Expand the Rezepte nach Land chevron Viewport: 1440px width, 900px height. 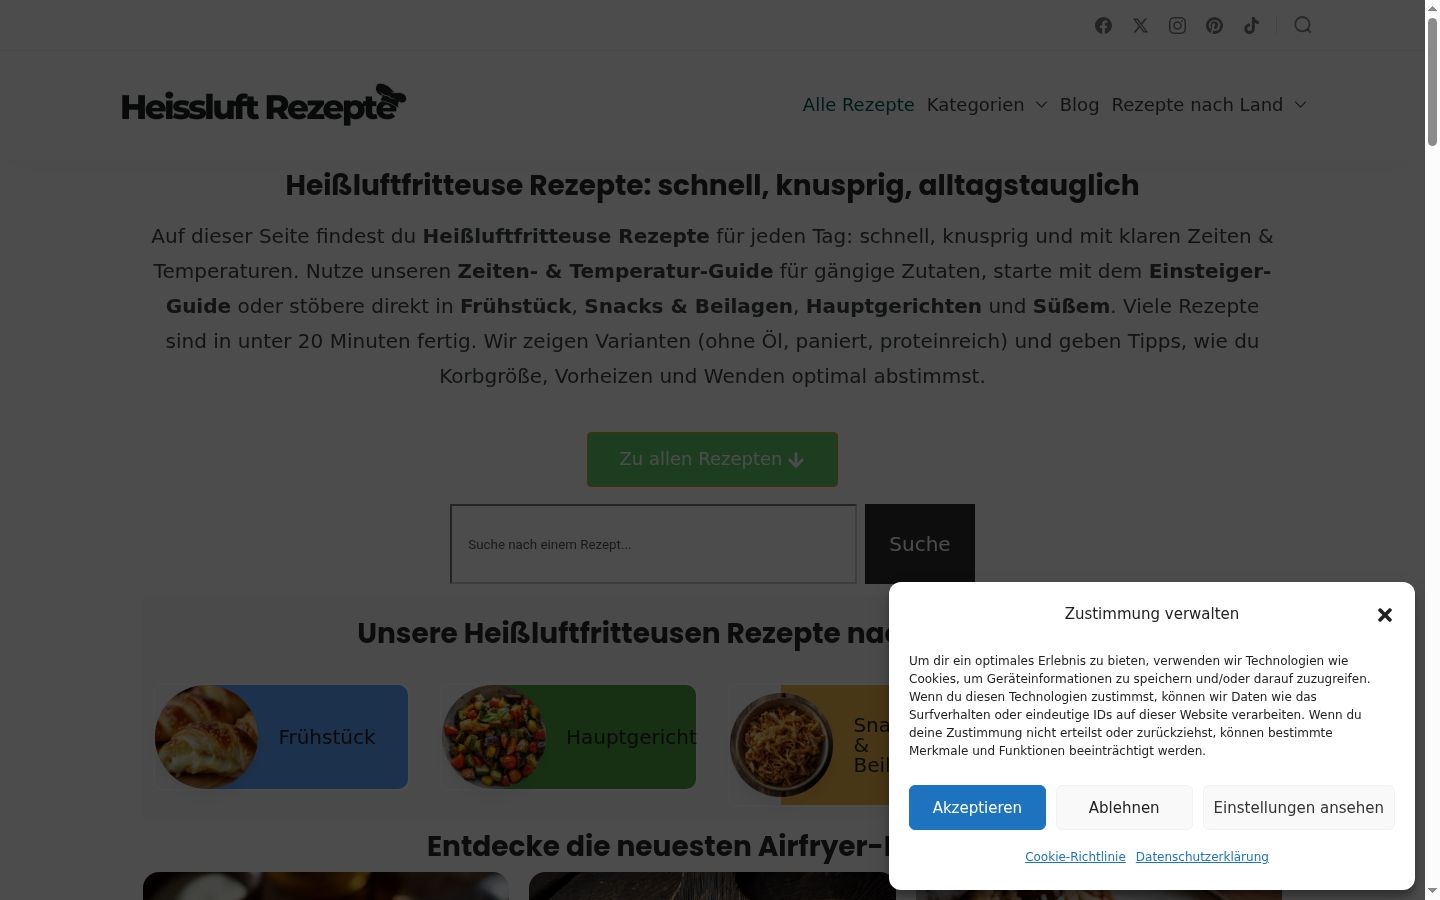(1300, 105)
